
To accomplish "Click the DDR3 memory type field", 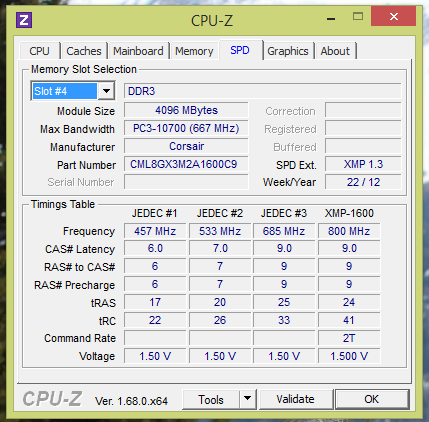I will (x=262, y=91).
